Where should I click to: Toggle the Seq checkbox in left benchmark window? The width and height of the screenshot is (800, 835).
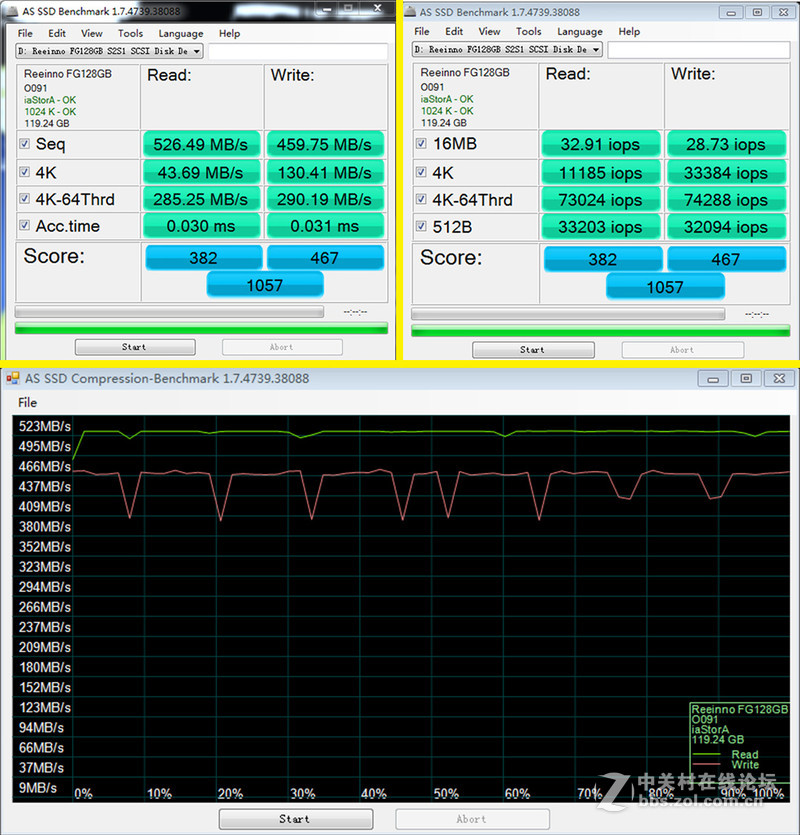(24, 143)
